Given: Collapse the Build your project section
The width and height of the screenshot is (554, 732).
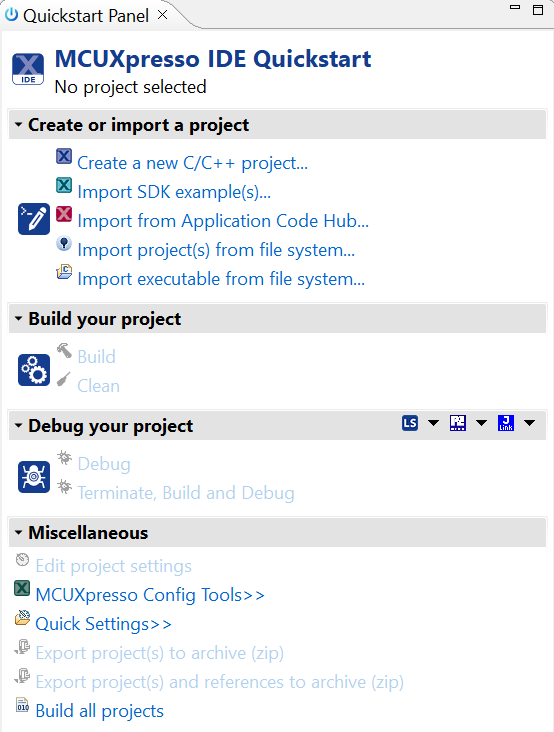Looking at the screenshot, I should [19, 318].
